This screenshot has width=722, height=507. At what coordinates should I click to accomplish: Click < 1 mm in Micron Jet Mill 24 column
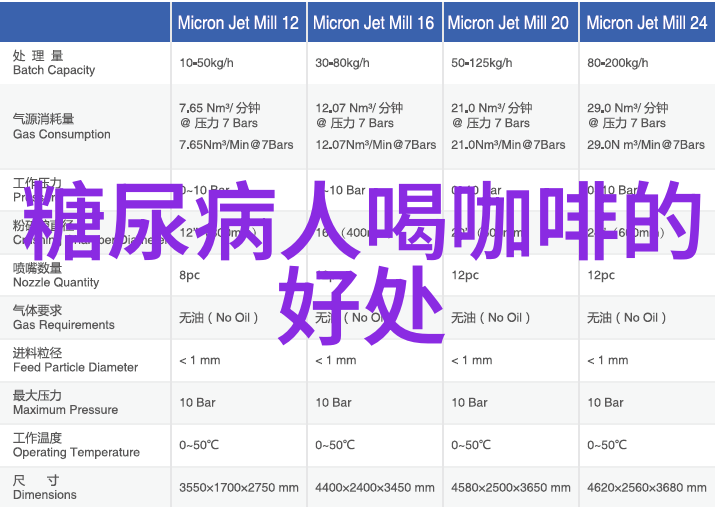[x=607, y=360]
